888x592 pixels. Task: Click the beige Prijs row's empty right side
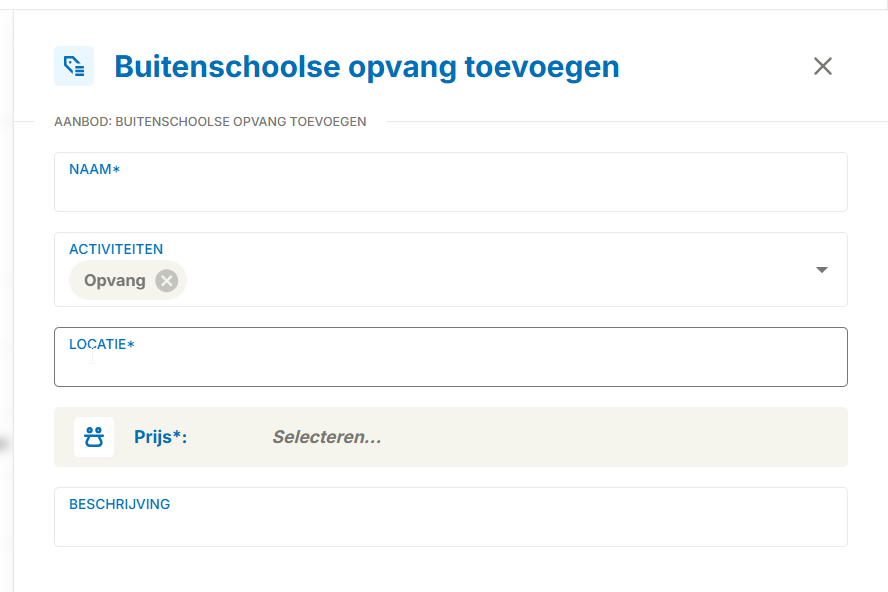[650, 437]
